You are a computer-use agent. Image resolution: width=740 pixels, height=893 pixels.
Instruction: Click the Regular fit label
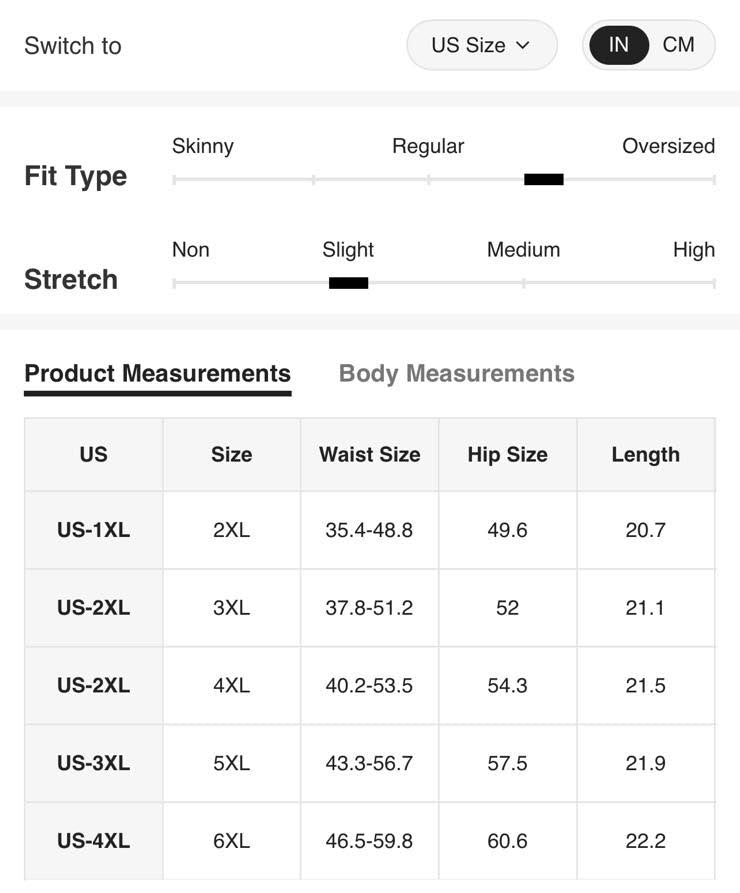(x=428, y=146)
